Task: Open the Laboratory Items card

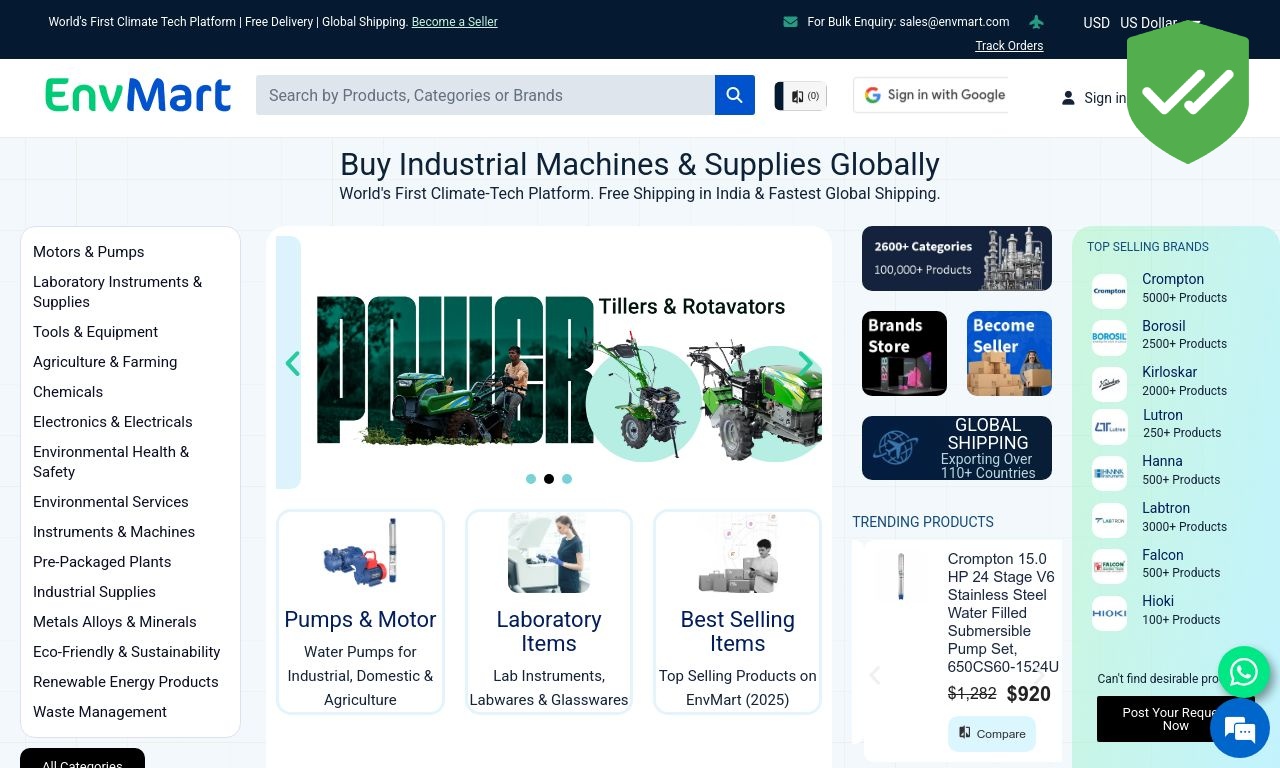Action: [x=549, y=612]
